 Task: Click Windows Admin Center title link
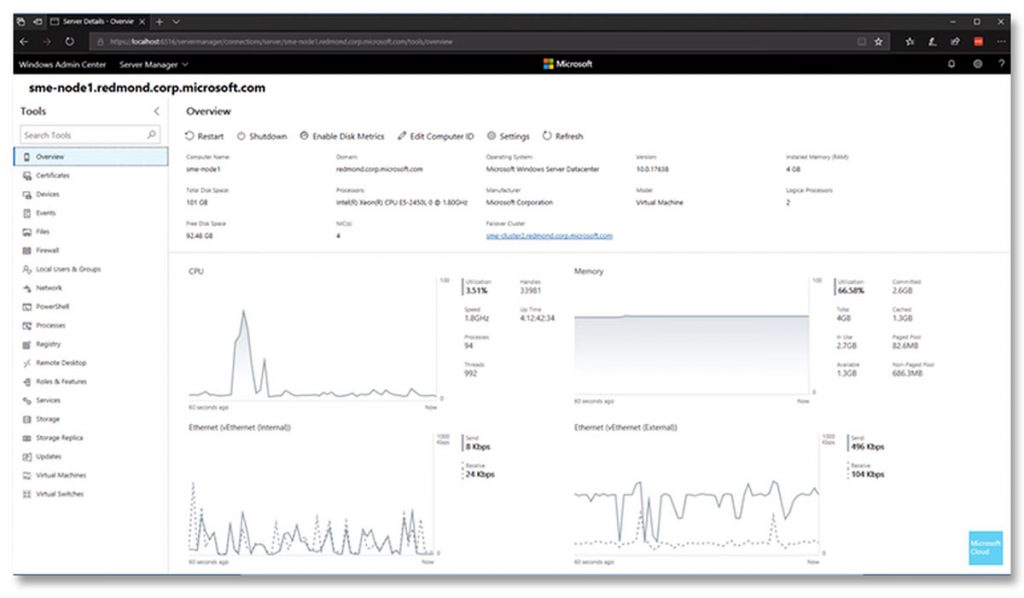62,65
